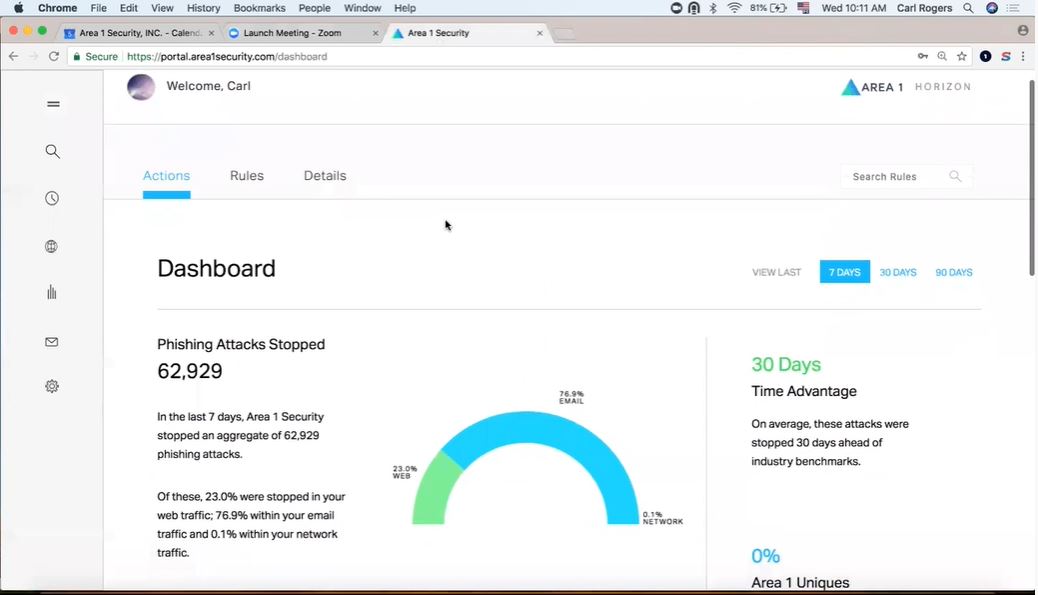Image resolution: width=1038 pixels, height=595 pixels.
Task: Click the Wi-Fi icon in menu bar
Action: tap(733, 8)
